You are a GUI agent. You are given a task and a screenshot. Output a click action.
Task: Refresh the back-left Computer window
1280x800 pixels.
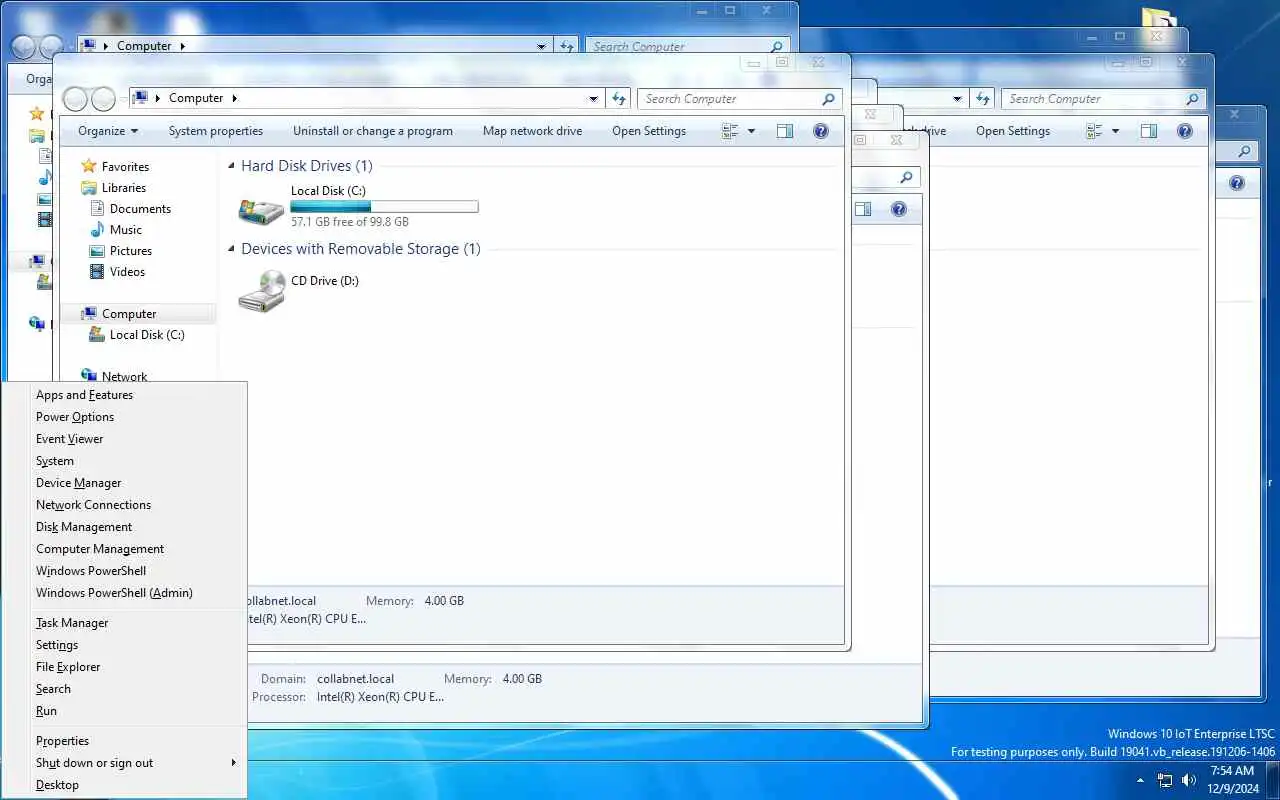567,46
